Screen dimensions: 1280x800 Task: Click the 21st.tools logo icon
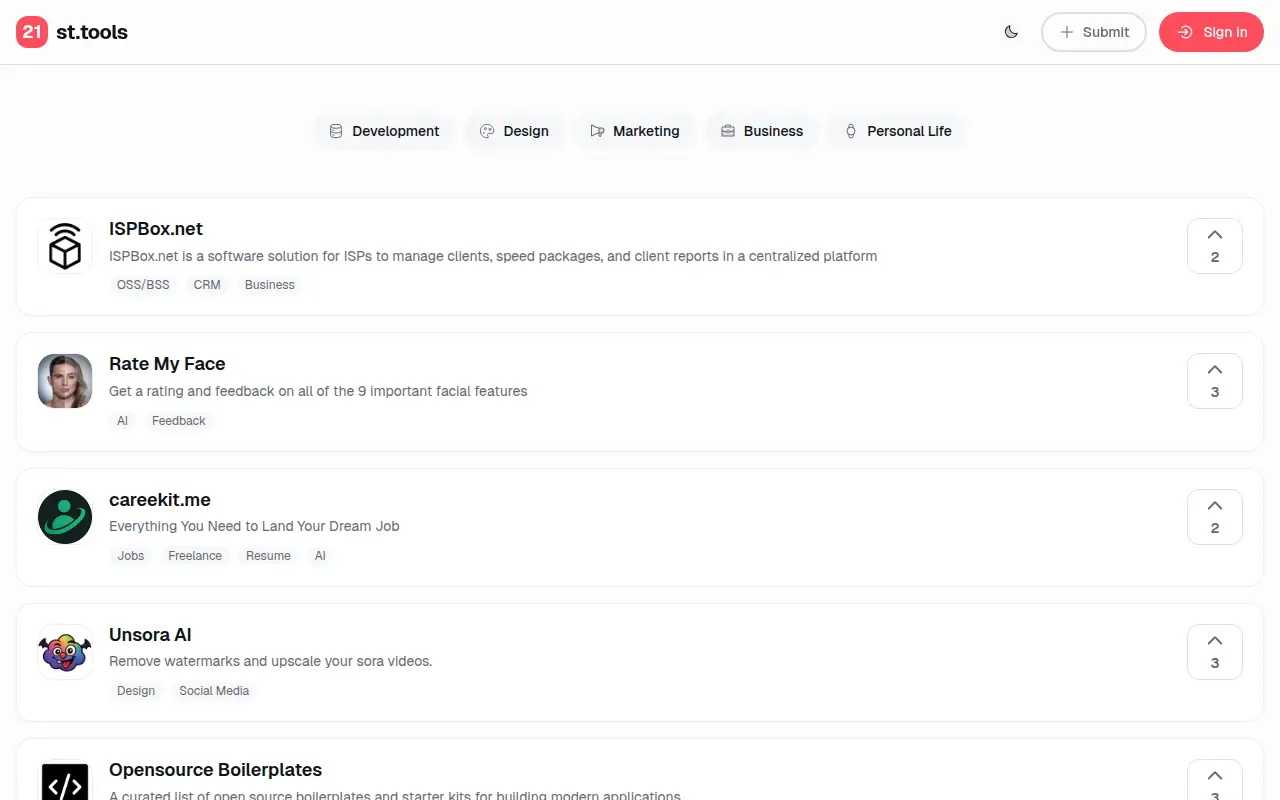point(32,32)
